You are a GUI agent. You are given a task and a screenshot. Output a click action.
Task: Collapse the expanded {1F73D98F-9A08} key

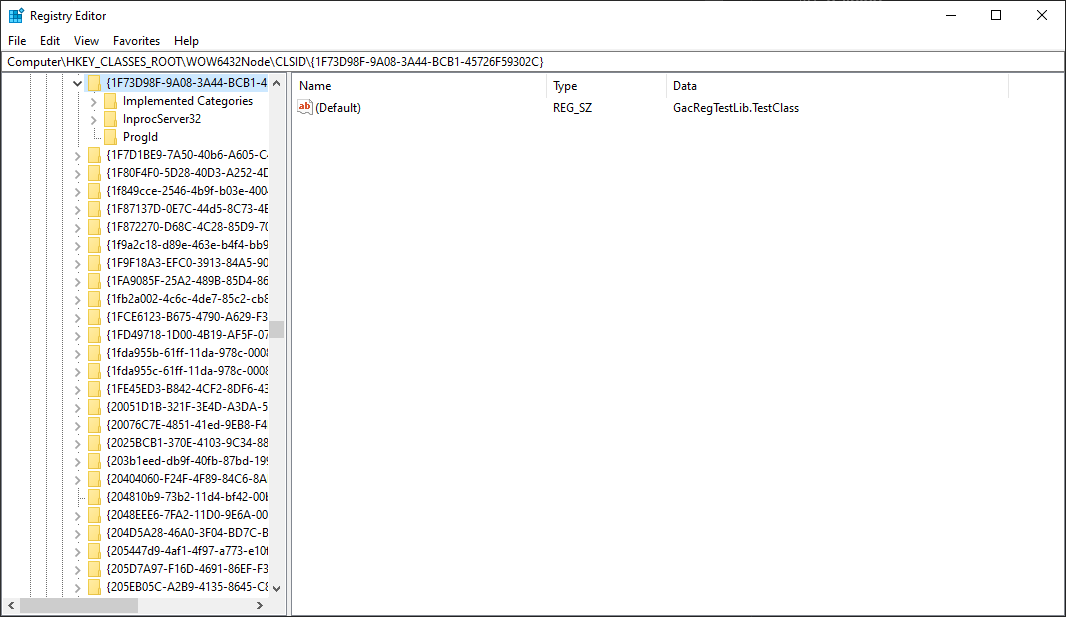pos(78,84)
